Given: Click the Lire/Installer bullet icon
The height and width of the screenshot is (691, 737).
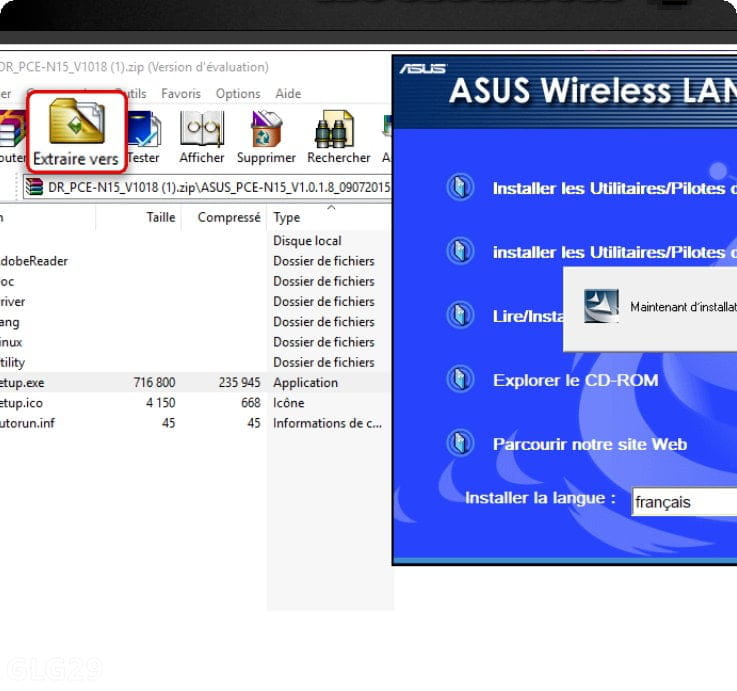Looking at the screenshot, I should pos(460,315).
